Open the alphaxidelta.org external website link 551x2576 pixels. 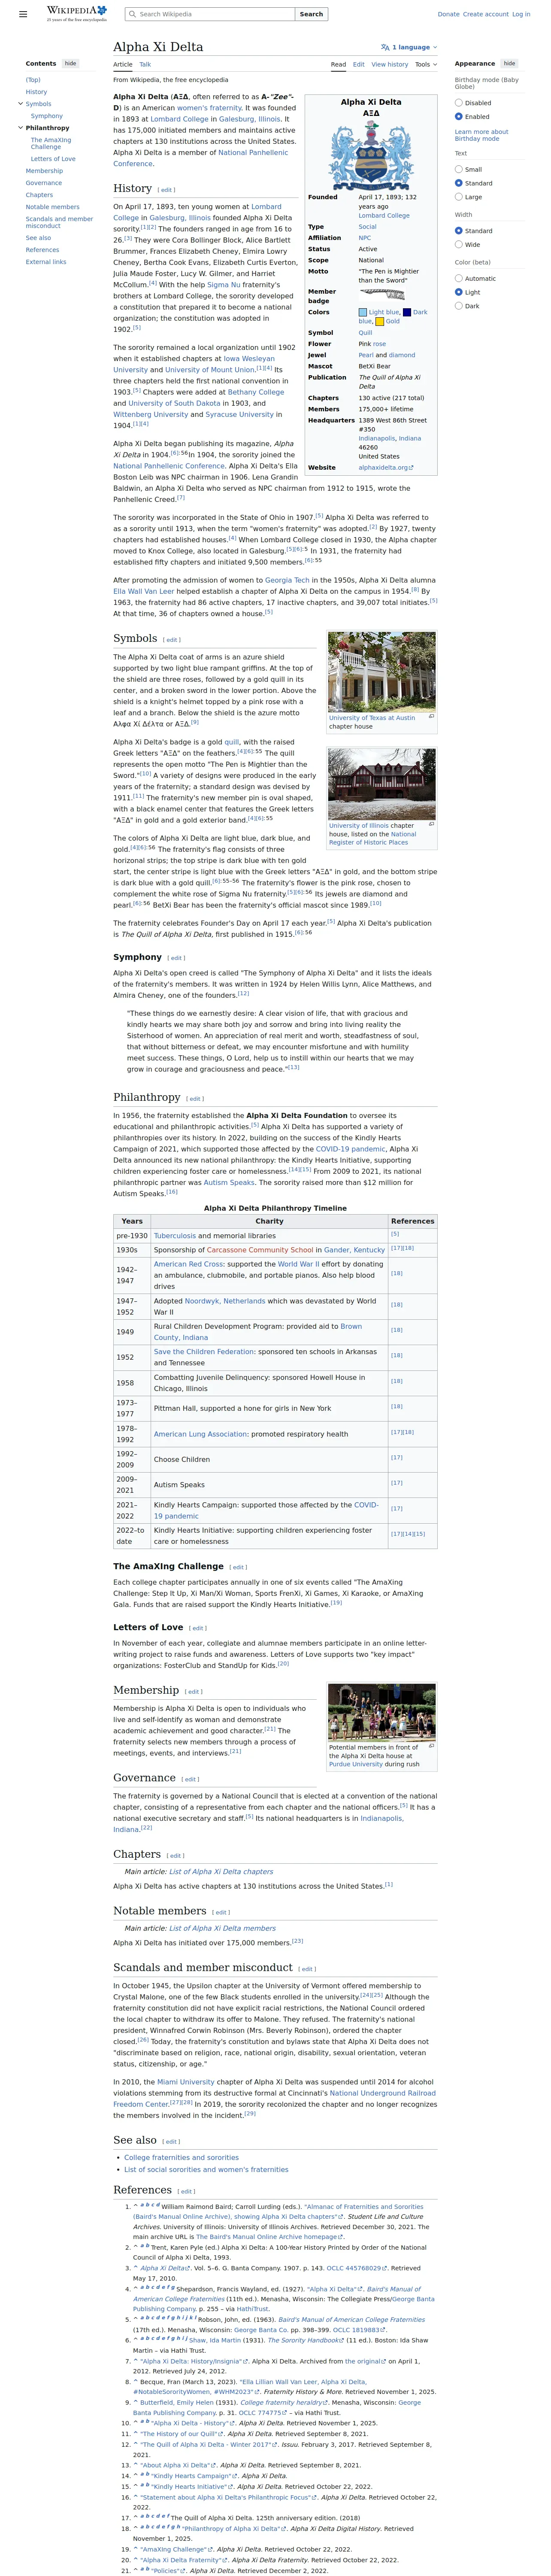[x=385, y=467]
